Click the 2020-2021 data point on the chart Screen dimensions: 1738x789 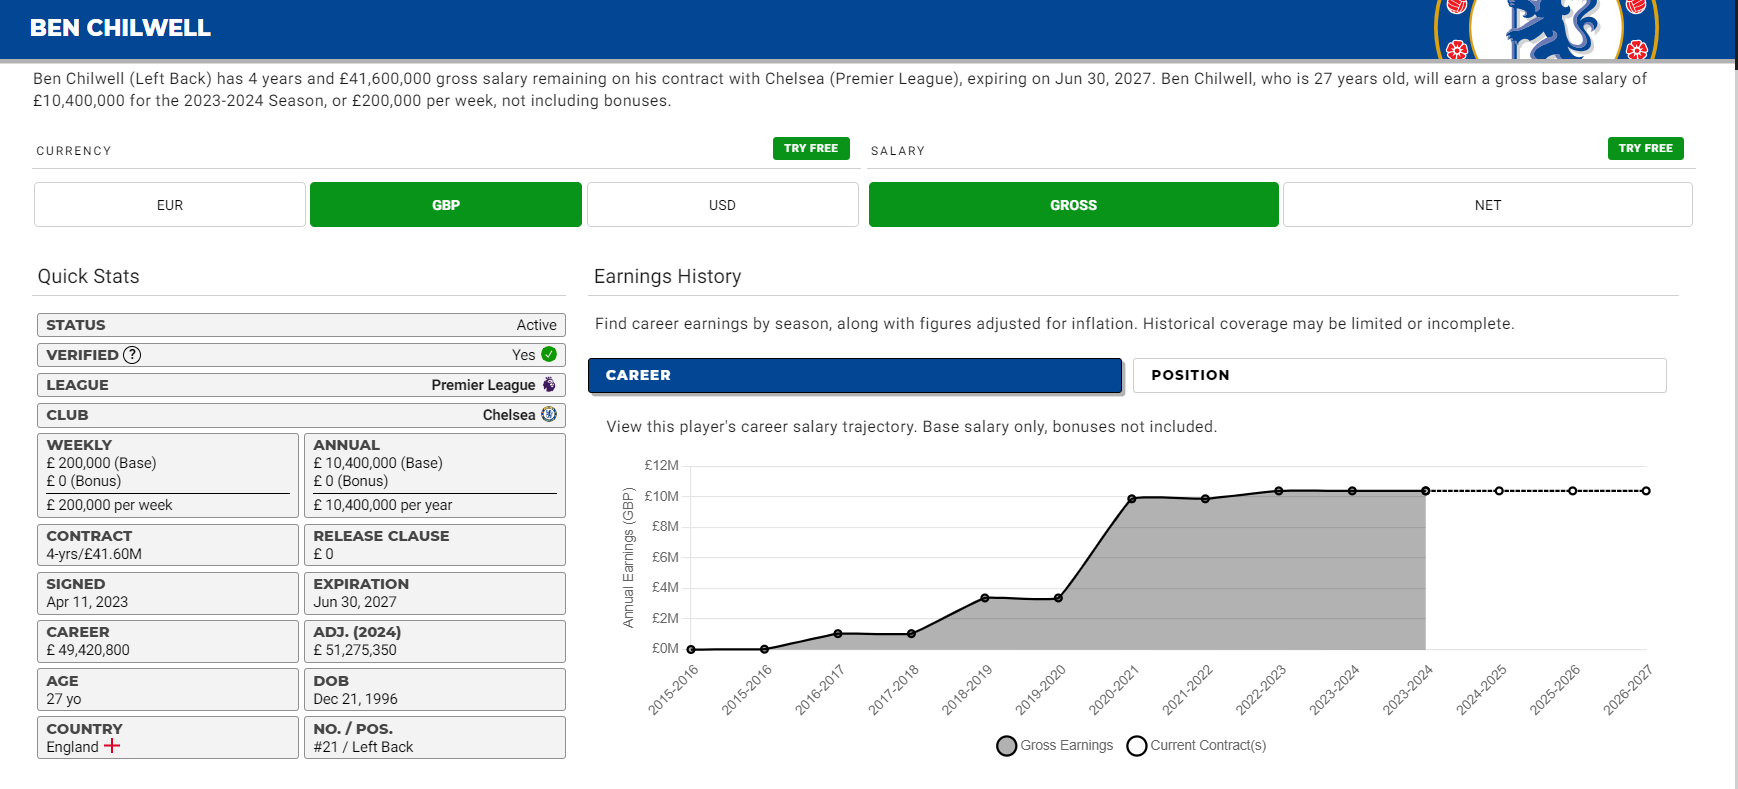point(1132,498)
